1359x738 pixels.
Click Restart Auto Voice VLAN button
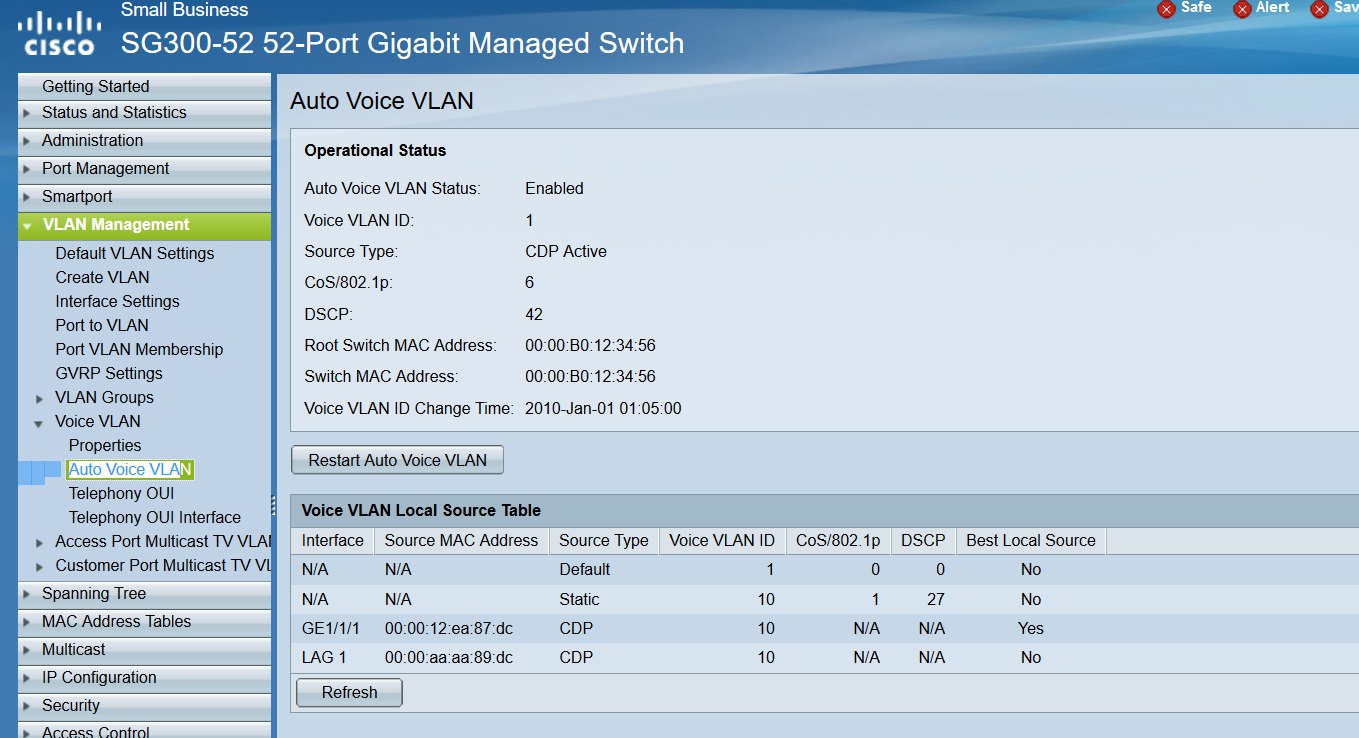coord(397,460)
